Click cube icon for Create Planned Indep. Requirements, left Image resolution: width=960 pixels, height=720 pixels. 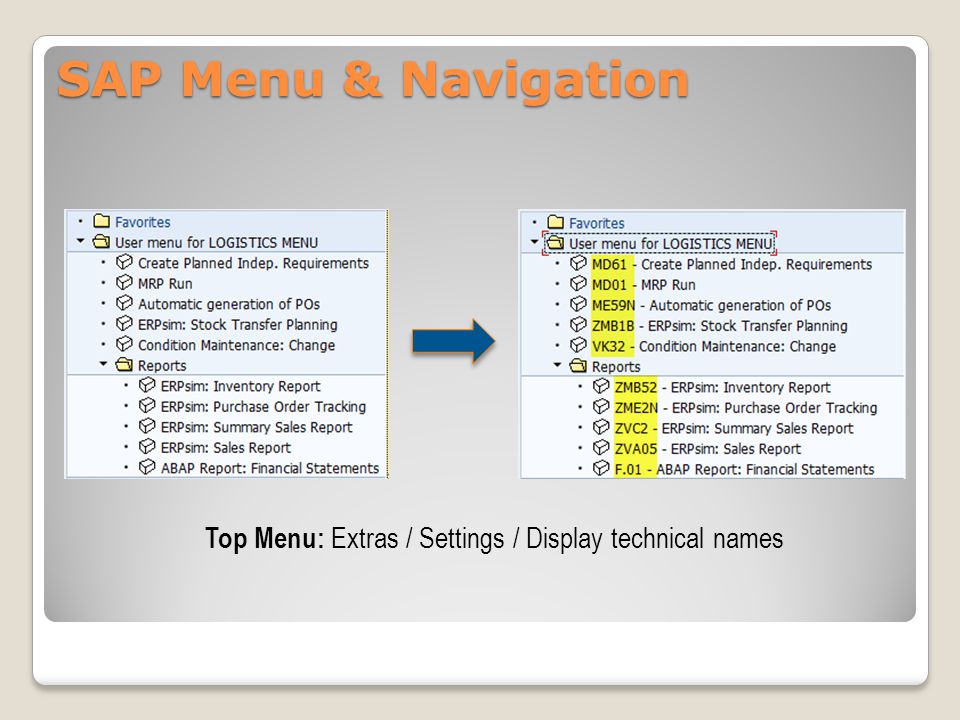coord(124,262)
